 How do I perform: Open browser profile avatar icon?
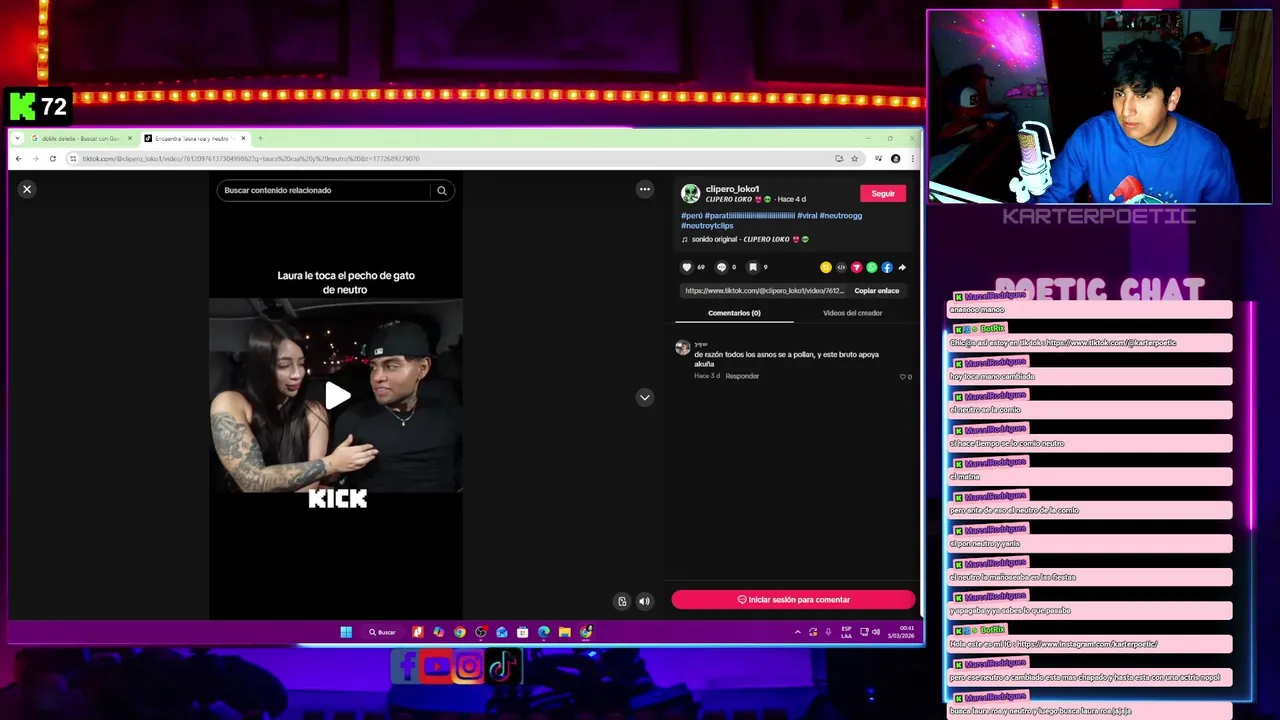click(895, 158)
